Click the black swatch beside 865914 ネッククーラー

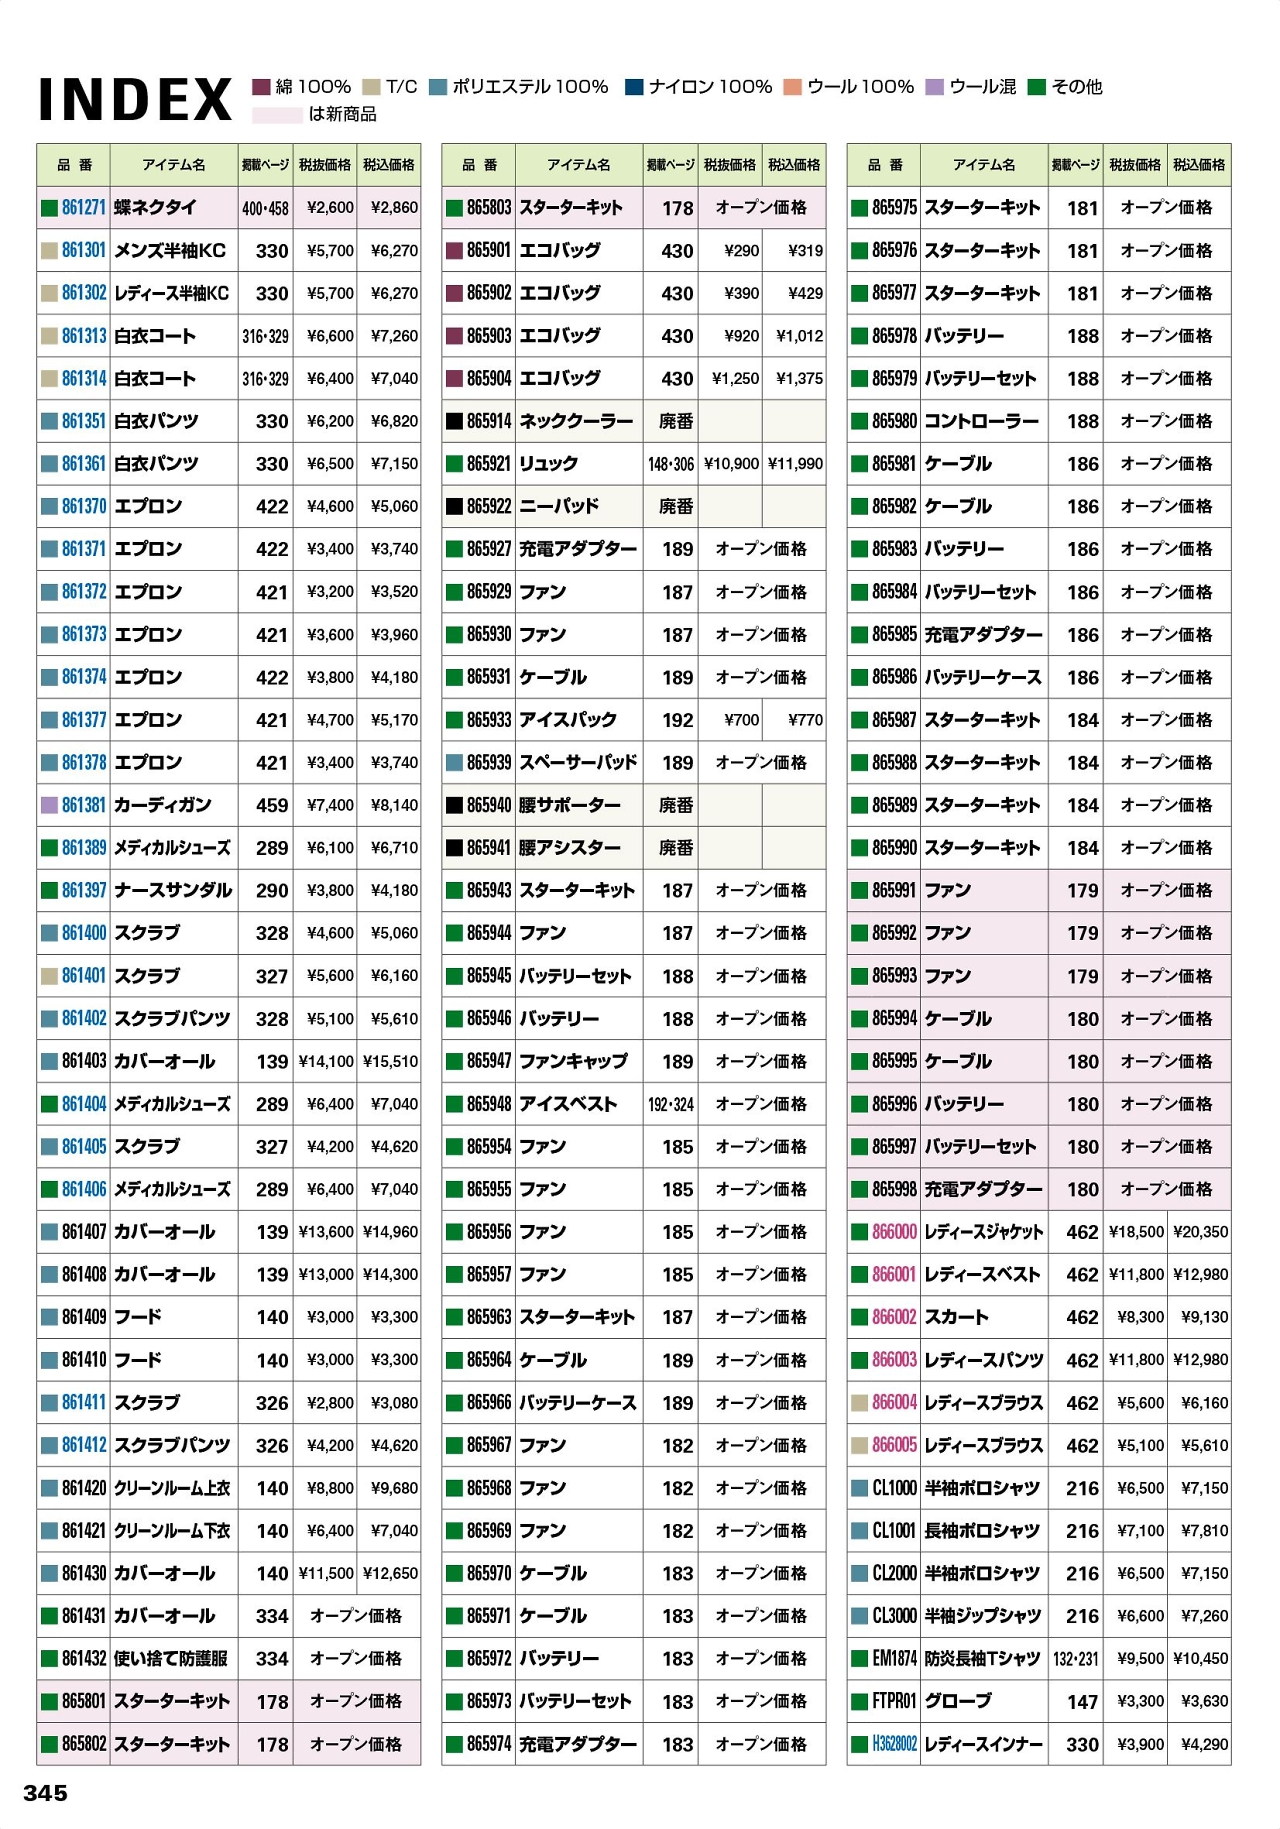(x=454, y=422)
